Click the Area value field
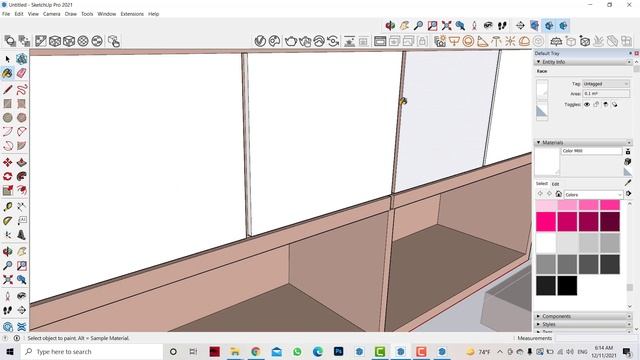This screenshot has width=640, height=360. (606, 94)
